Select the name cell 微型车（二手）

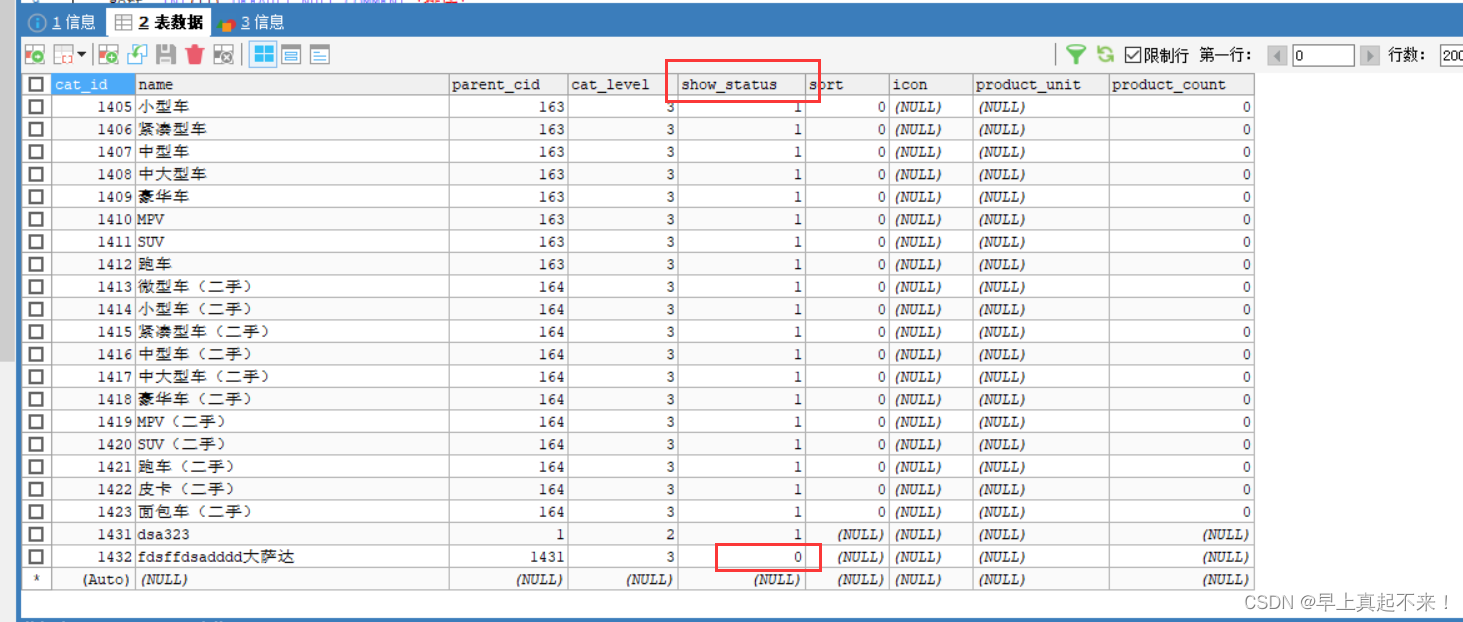coord(292,287)
